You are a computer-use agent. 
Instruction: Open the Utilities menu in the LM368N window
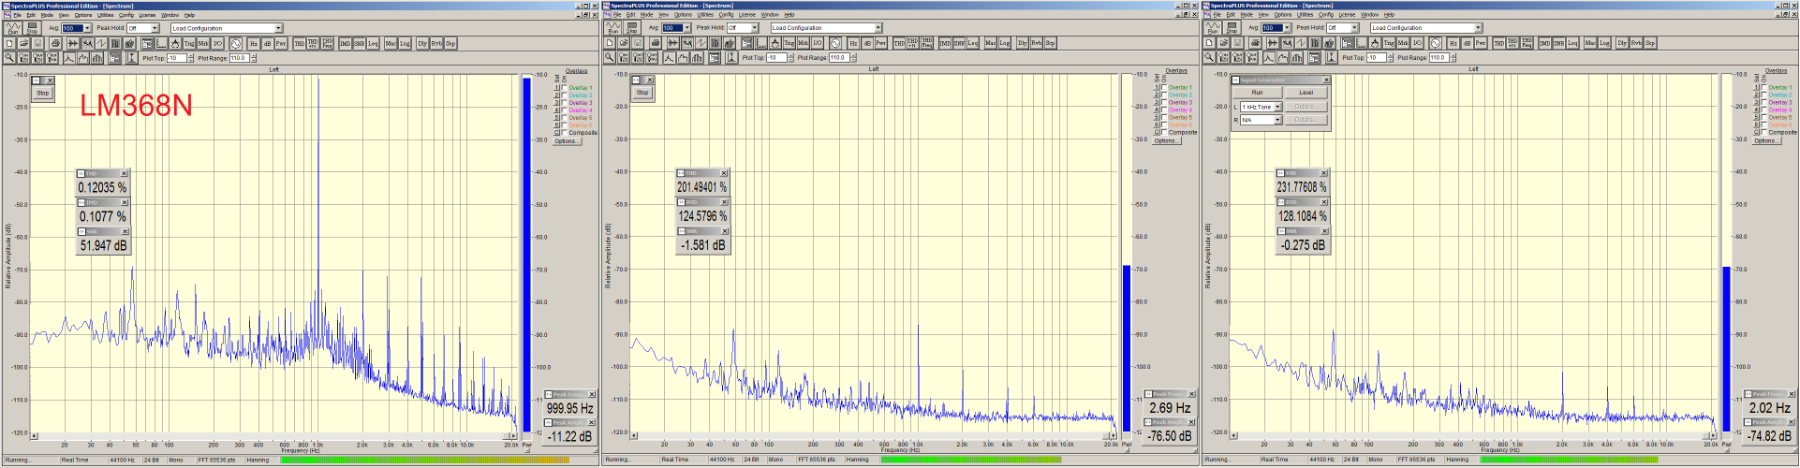[105, 15]
